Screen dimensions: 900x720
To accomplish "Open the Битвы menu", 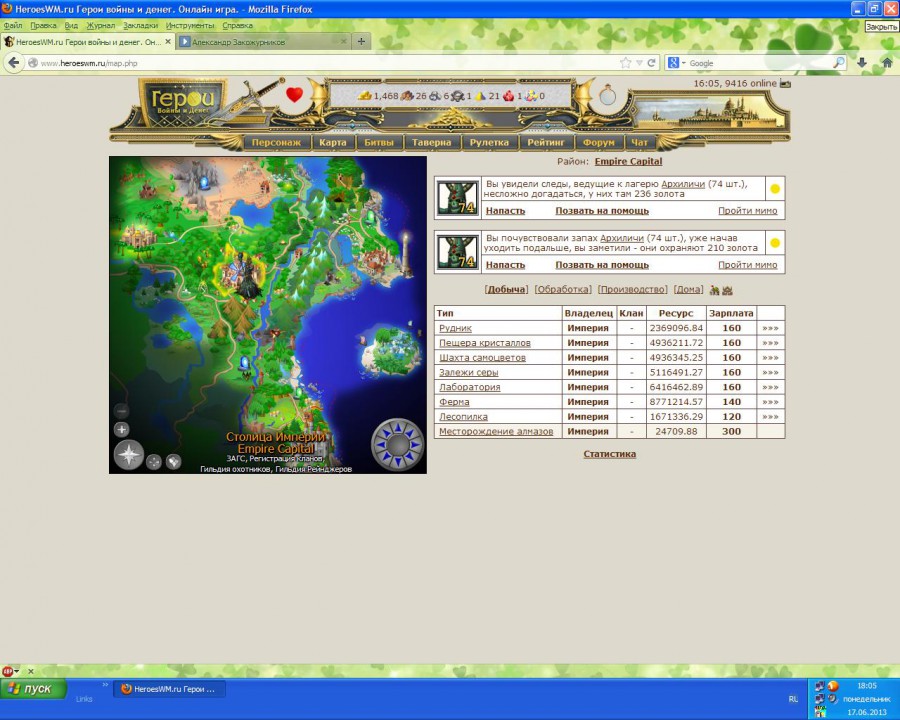I will tap(379, 142).
